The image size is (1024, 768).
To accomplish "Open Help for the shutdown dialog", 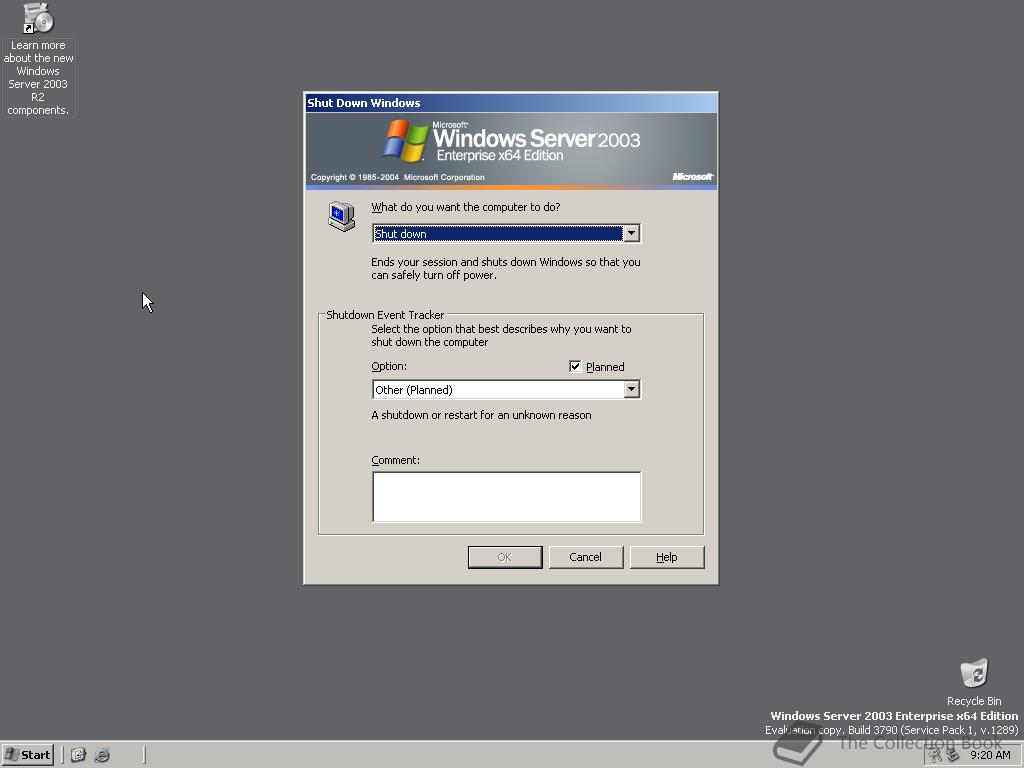I will click(667, 557).
